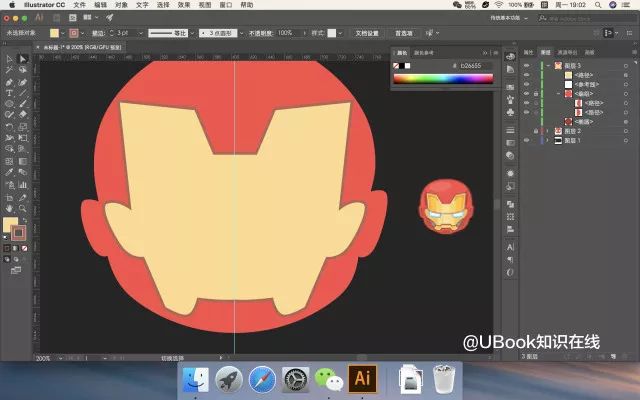Click the large fill color swatch in toolbox
The height and width of the screenshot is (400, 640).
10,224
